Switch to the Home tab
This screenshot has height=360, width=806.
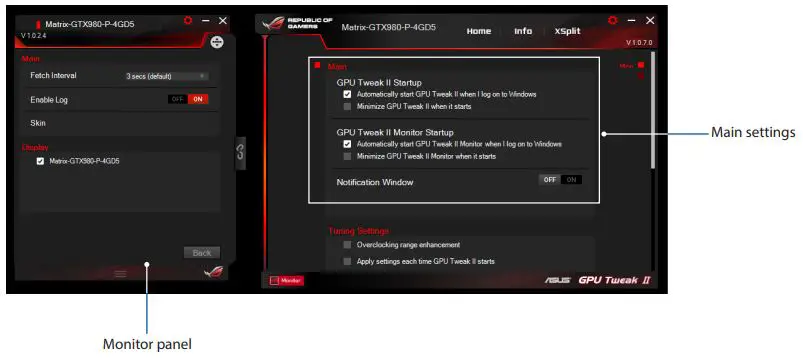[479, 31]
